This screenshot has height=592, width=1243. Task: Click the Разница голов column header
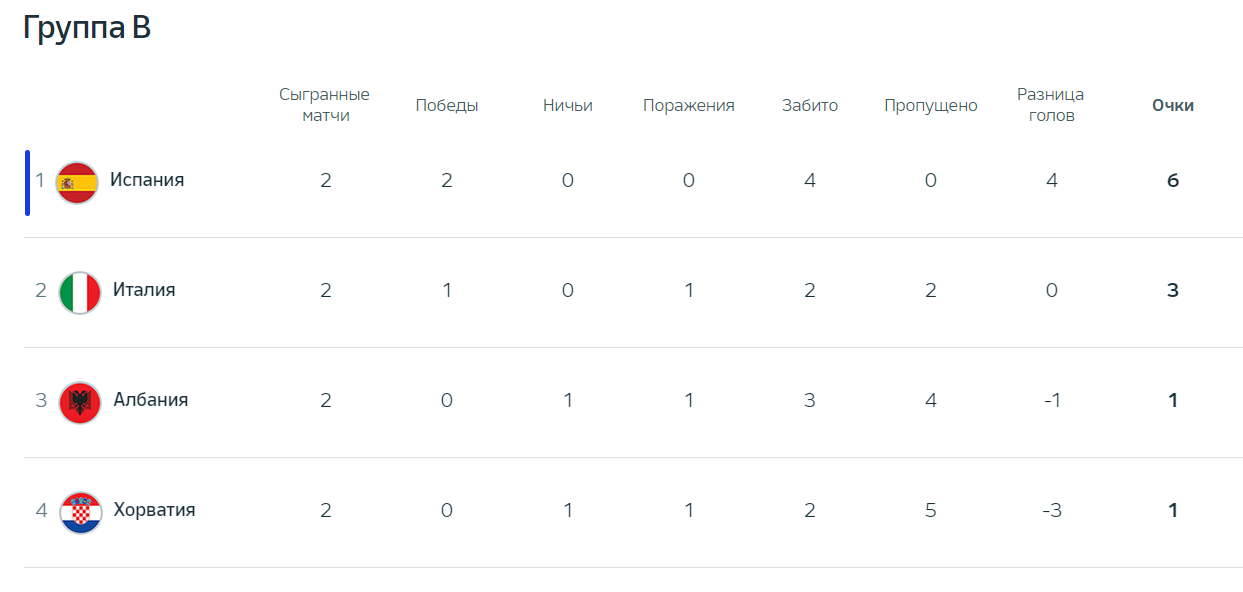click(x=1051, y=105)
